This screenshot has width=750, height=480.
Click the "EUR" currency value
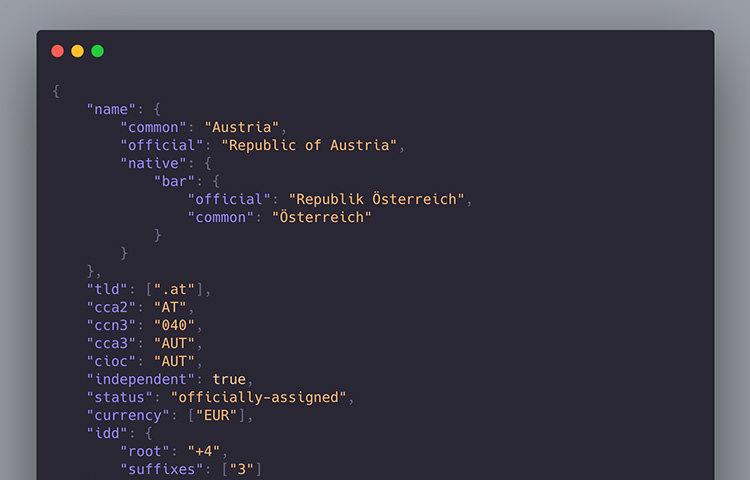[x=217, y=416]
